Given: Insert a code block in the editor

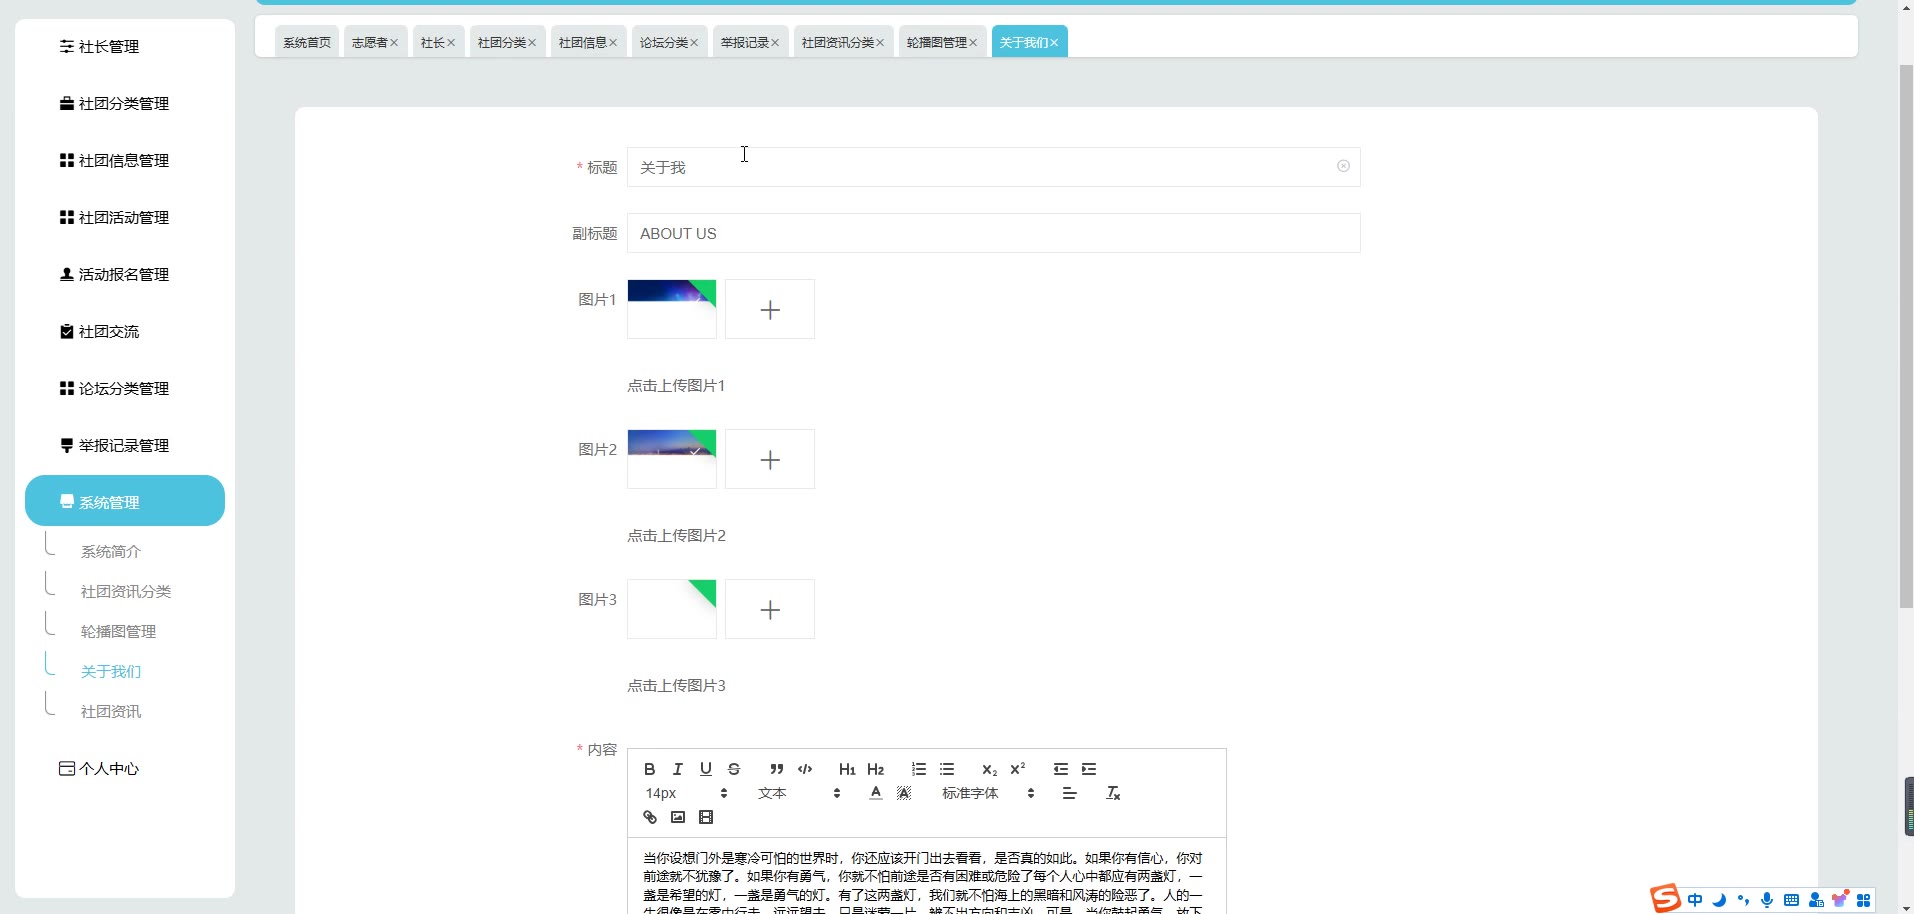Looking at the screenshot, I should click(x=805, y=769).
